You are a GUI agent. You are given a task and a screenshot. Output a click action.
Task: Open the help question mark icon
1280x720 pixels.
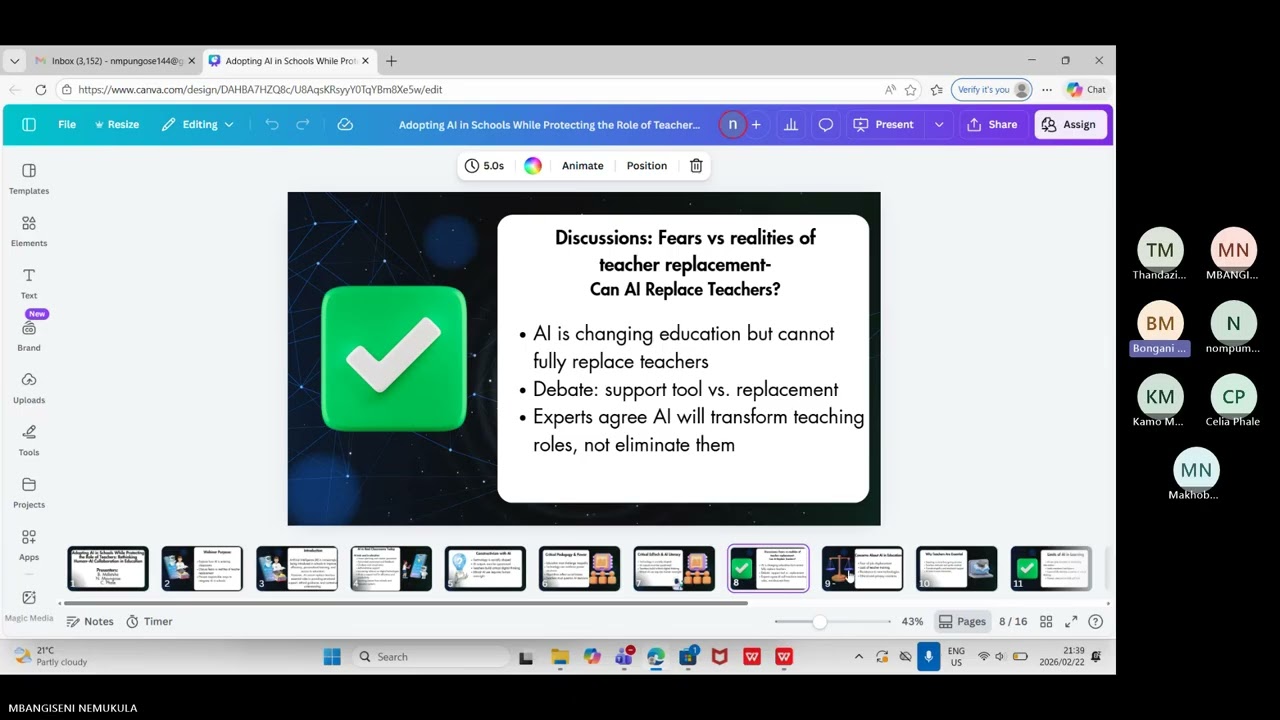coord(1096,621)
